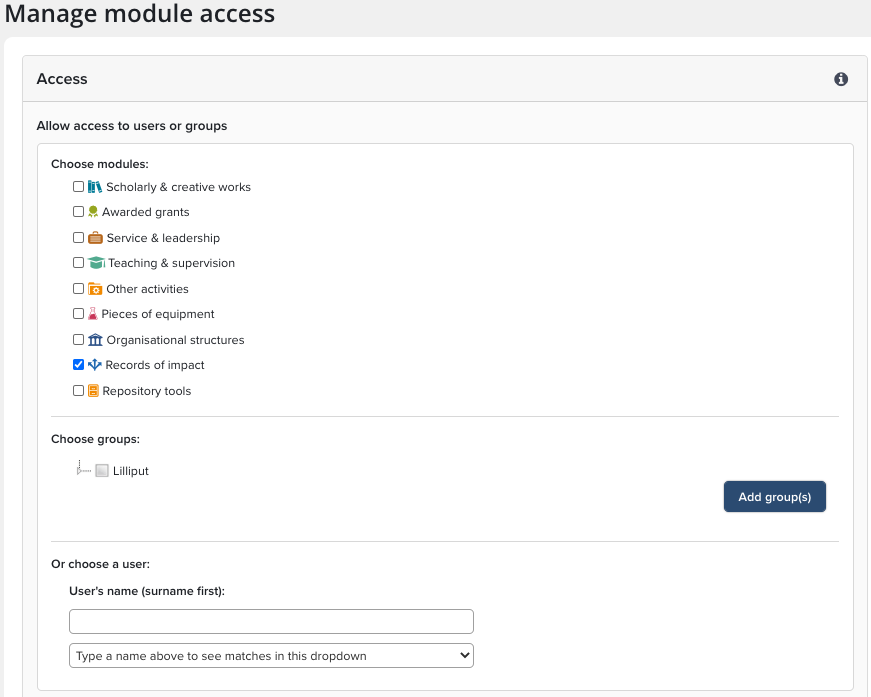
Task: Tick the Repository tools checkbox
Action: tap(79, 391)
